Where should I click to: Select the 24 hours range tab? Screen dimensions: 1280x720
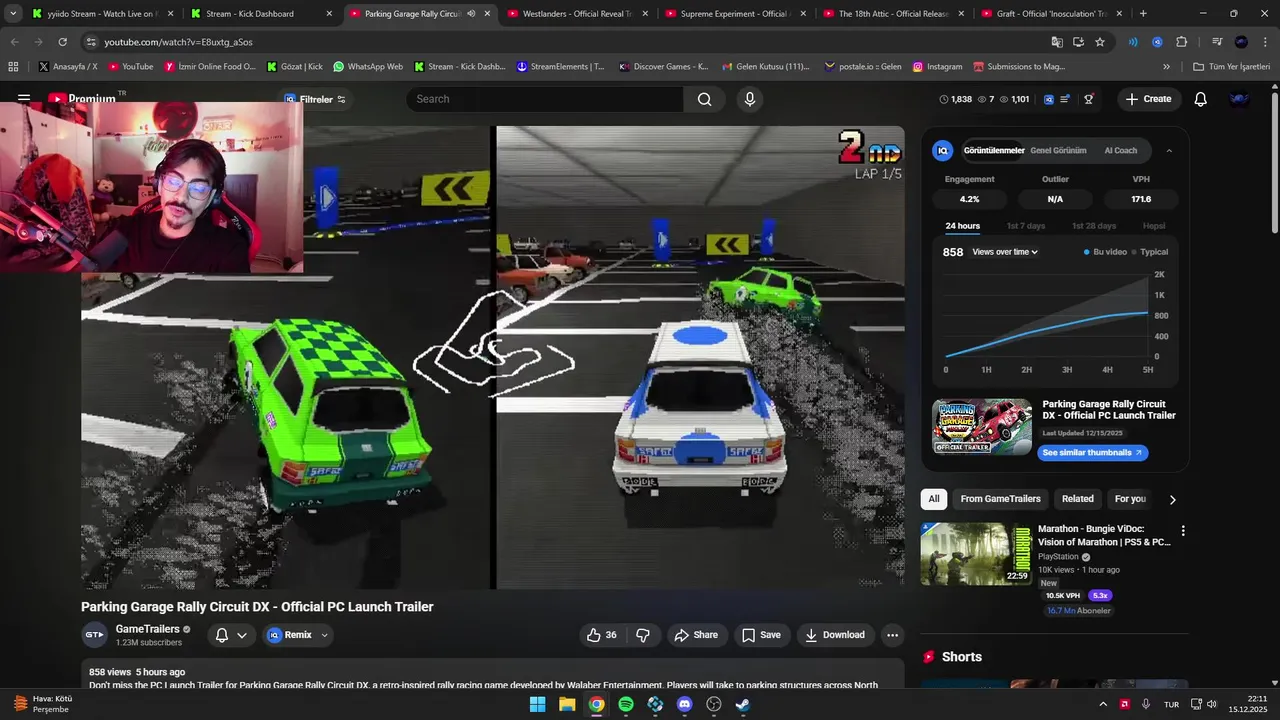tap(962, 226)
